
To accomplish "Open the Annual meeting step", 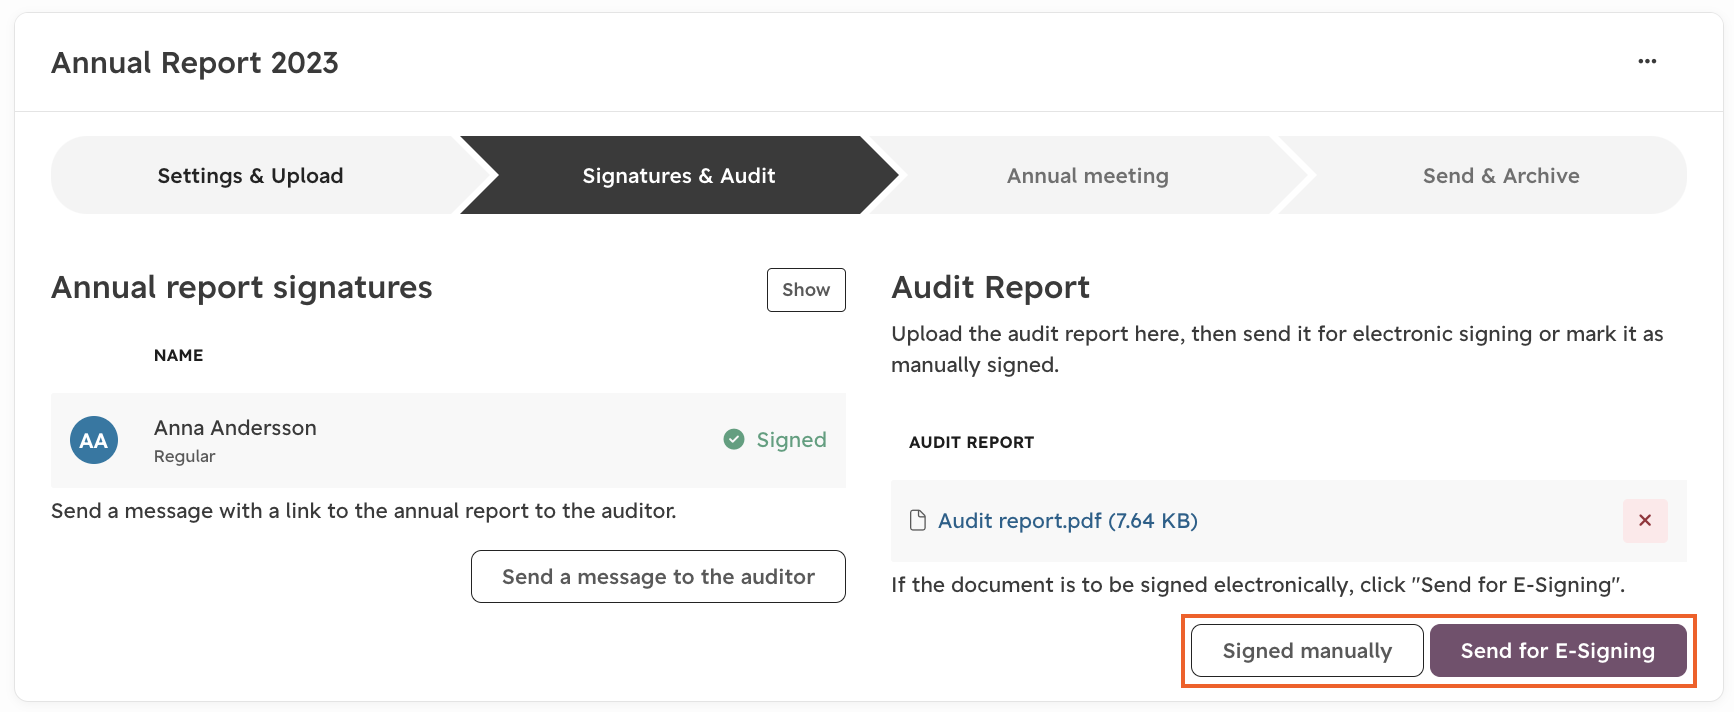I will click(x=1088, y=176).
